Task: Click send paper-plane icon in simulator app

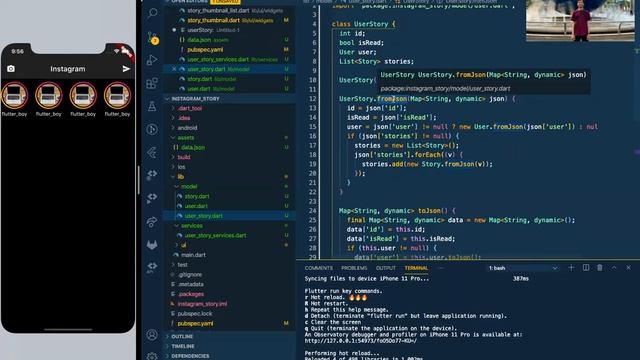Action: coord(126,69)
